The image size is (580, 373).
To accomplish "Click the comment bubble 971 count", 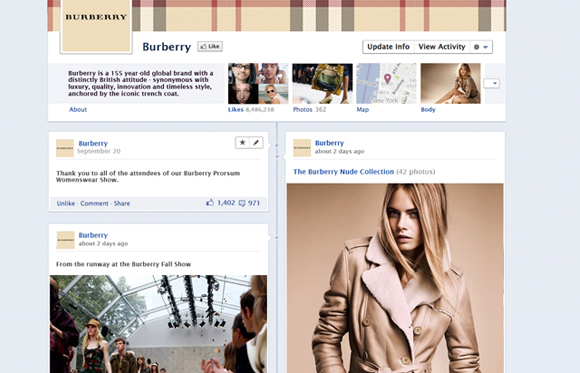I will [249, 203].
